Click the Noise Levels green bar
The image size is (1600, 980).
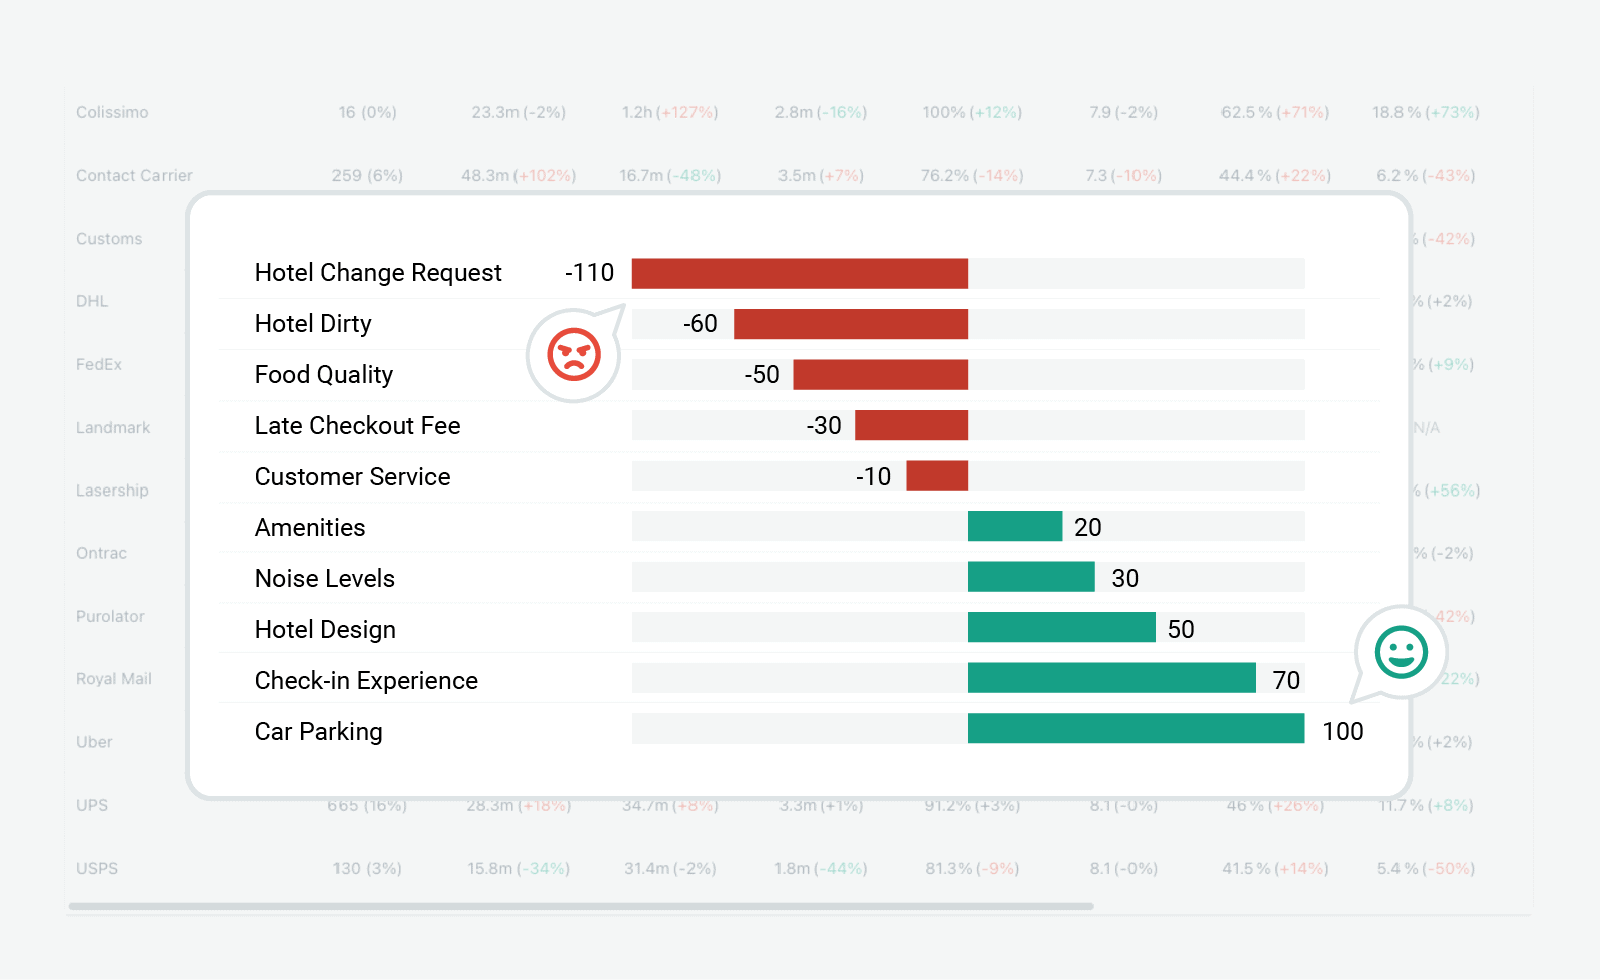point(1031,577)
